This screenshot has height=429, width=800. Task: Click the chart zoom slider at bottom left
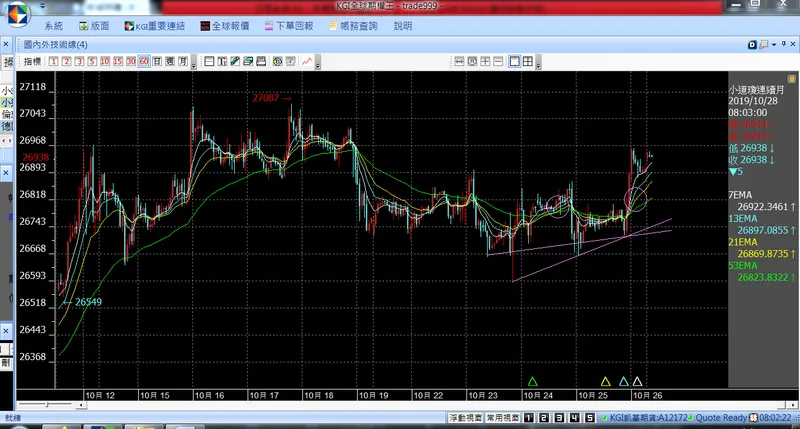(46, 405)
